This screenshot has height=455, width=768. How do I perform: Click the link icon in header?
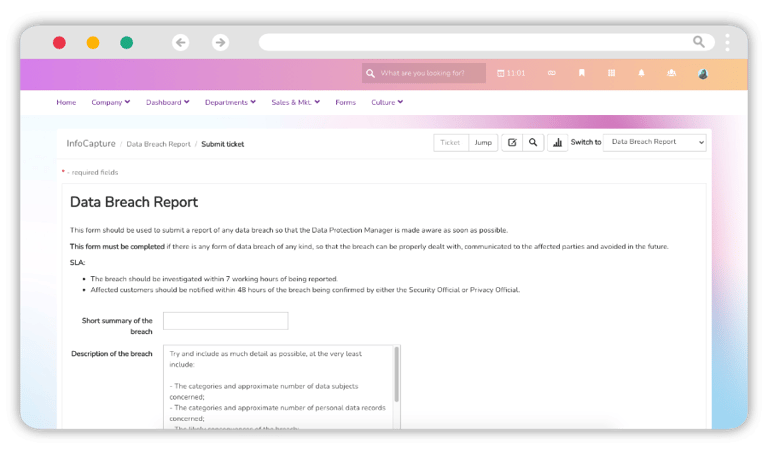pyautogui.click(x=551, y=73)
